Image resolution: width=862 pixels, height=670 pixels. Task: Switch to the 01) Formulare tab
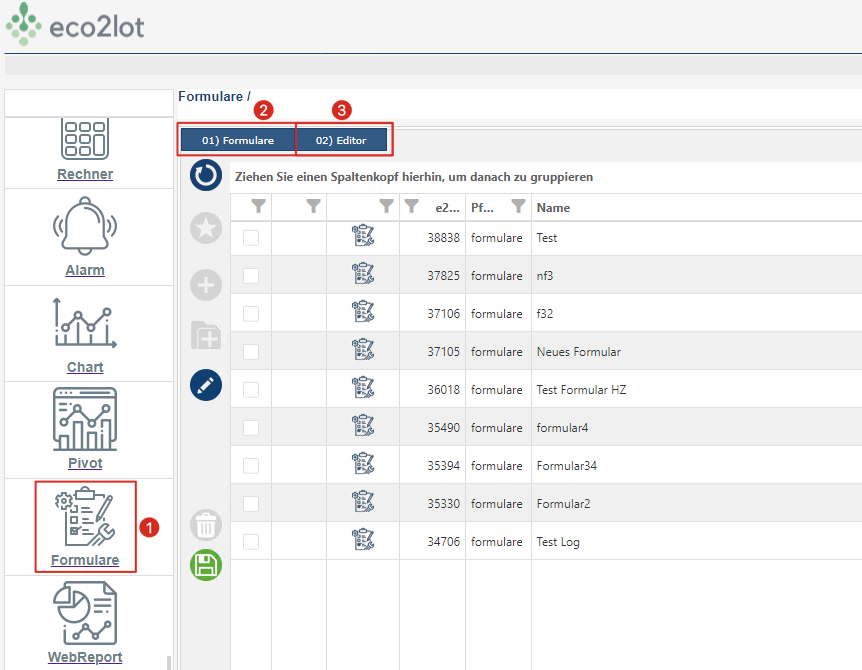tap(238, 140)
